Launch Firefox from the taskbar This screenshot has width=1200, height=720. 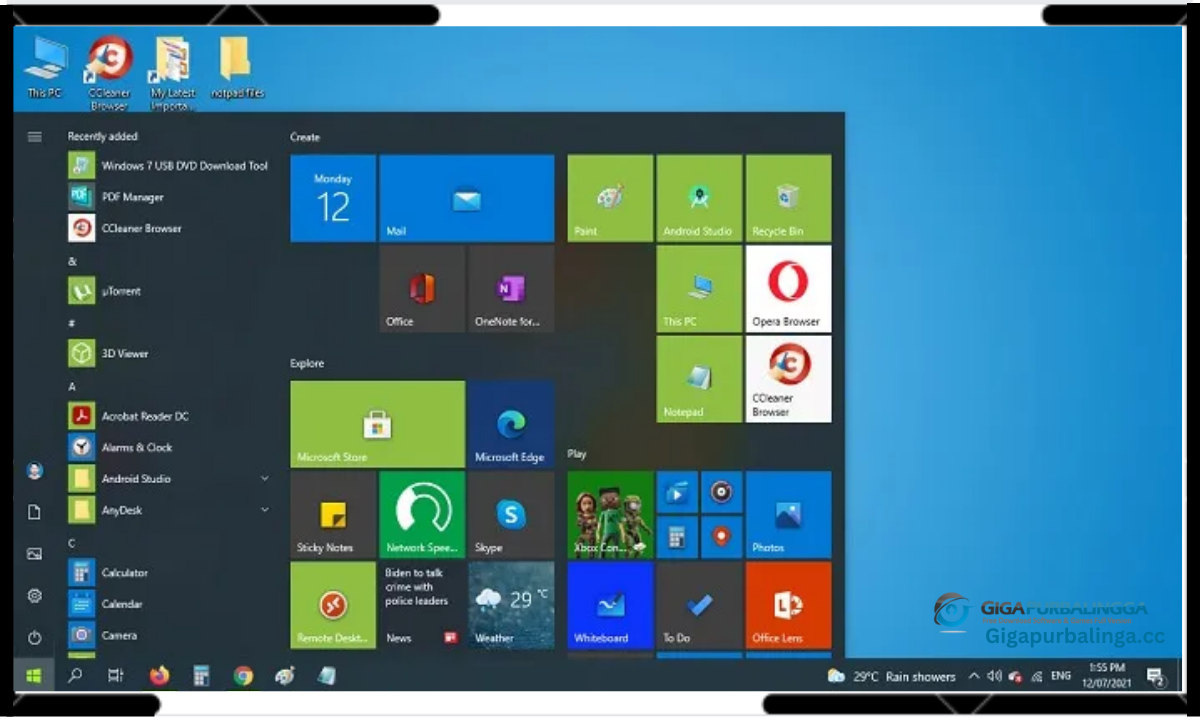[x=159, y=676]
